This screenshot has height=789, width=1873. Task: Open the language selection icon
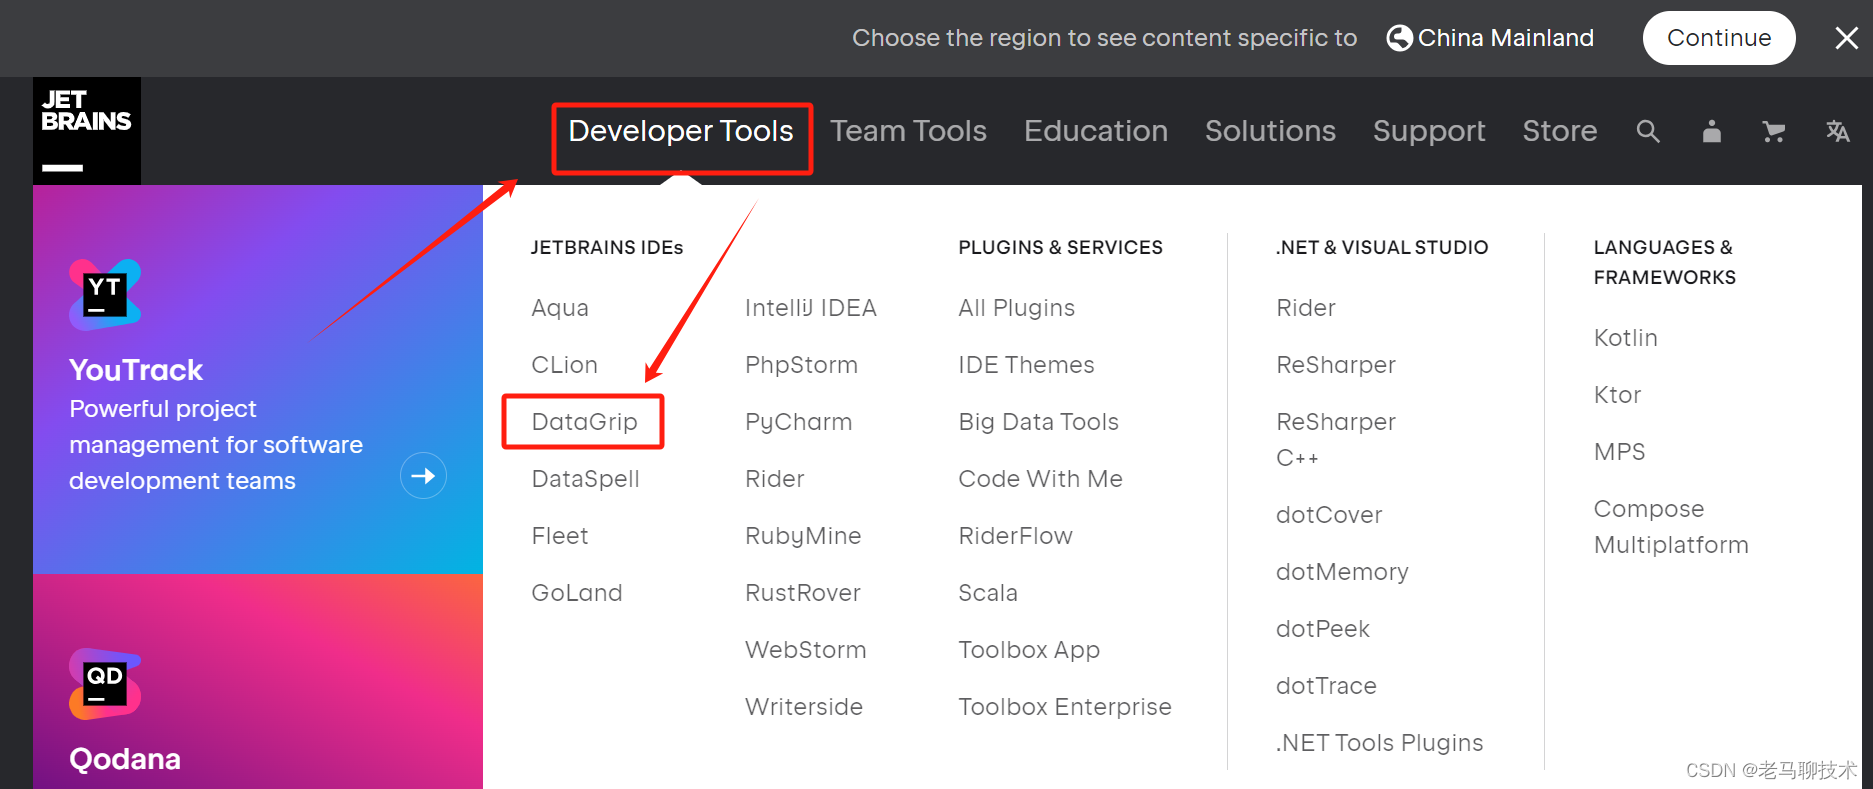pyautogui.click(x=1837, y=131)
